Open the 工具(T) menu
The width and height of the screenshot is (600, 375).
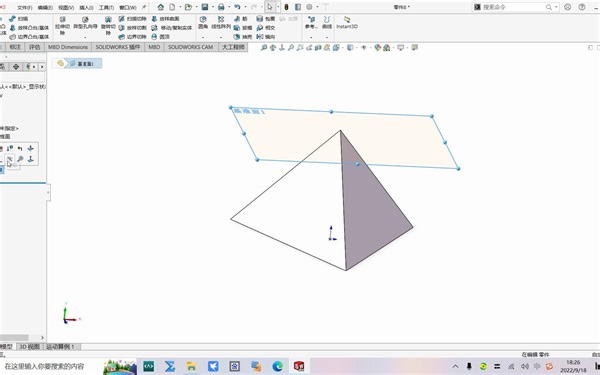click(106, 7)
